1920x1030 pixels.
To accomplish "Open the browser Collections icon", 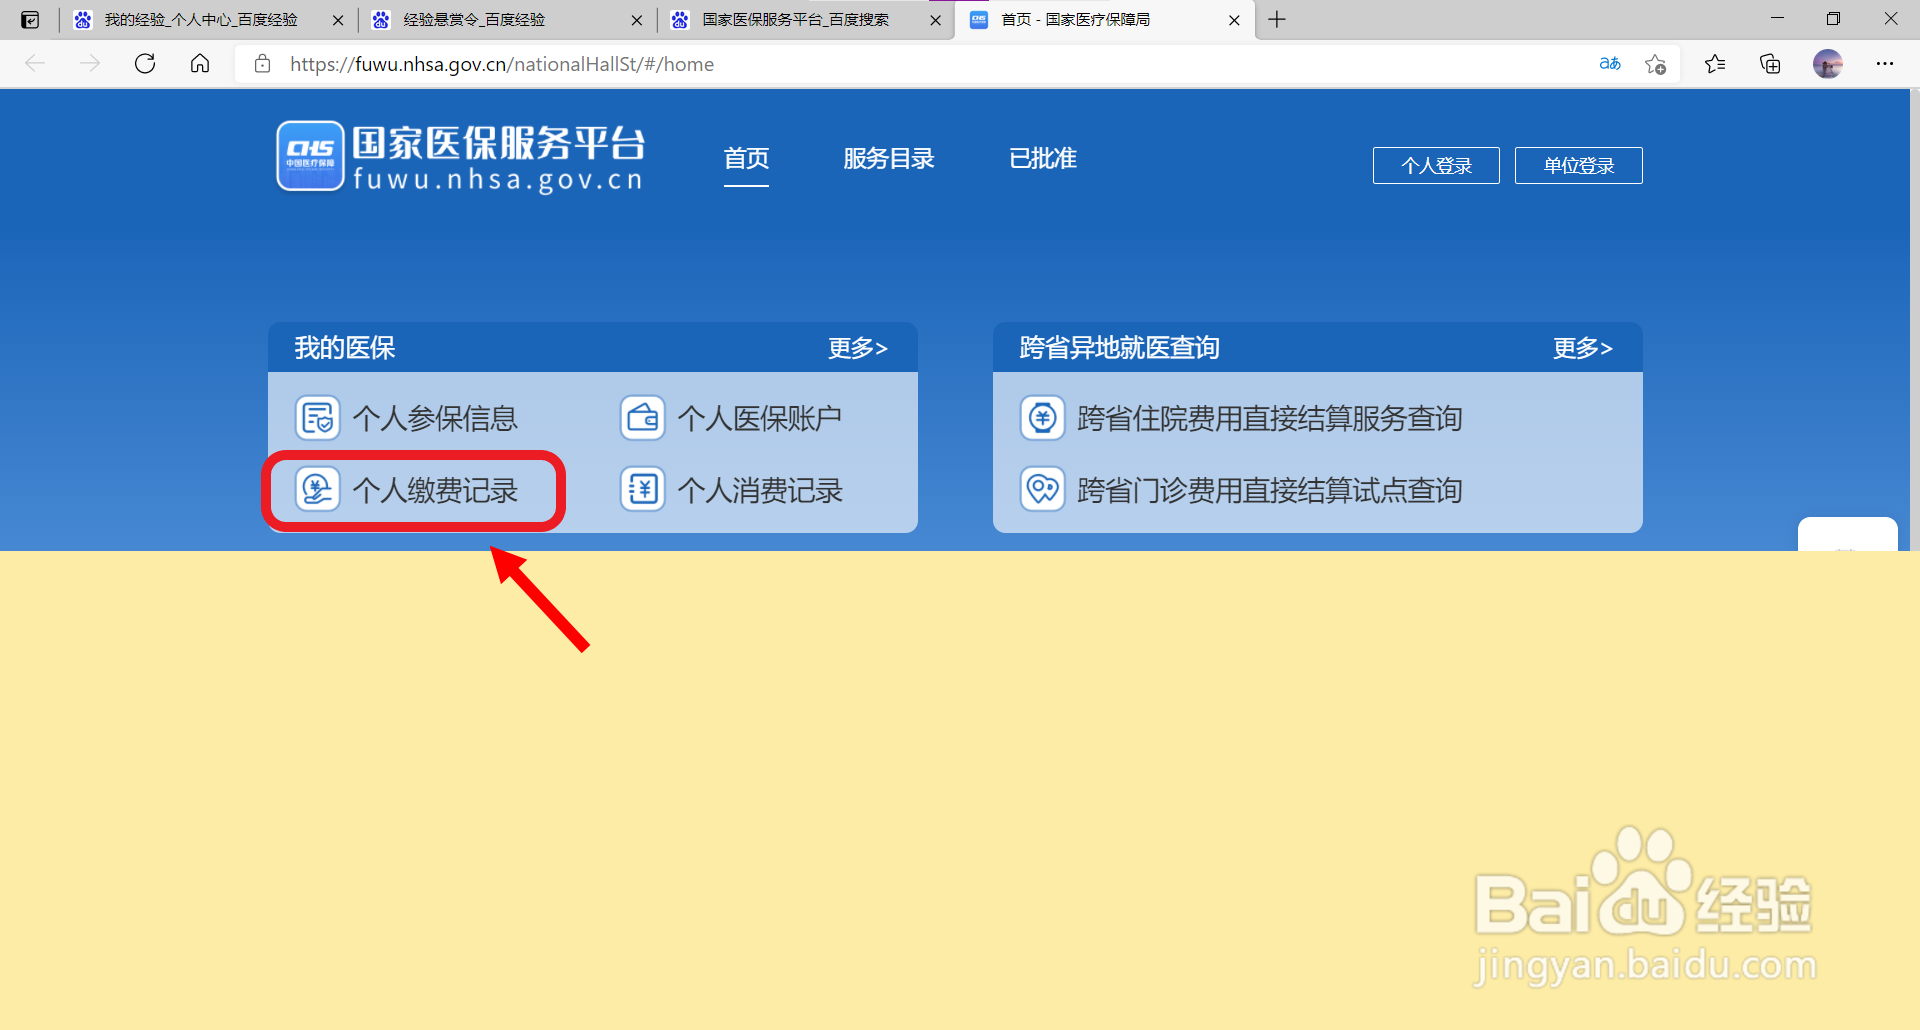I will pyautogui.click(x=1770, y=63).
